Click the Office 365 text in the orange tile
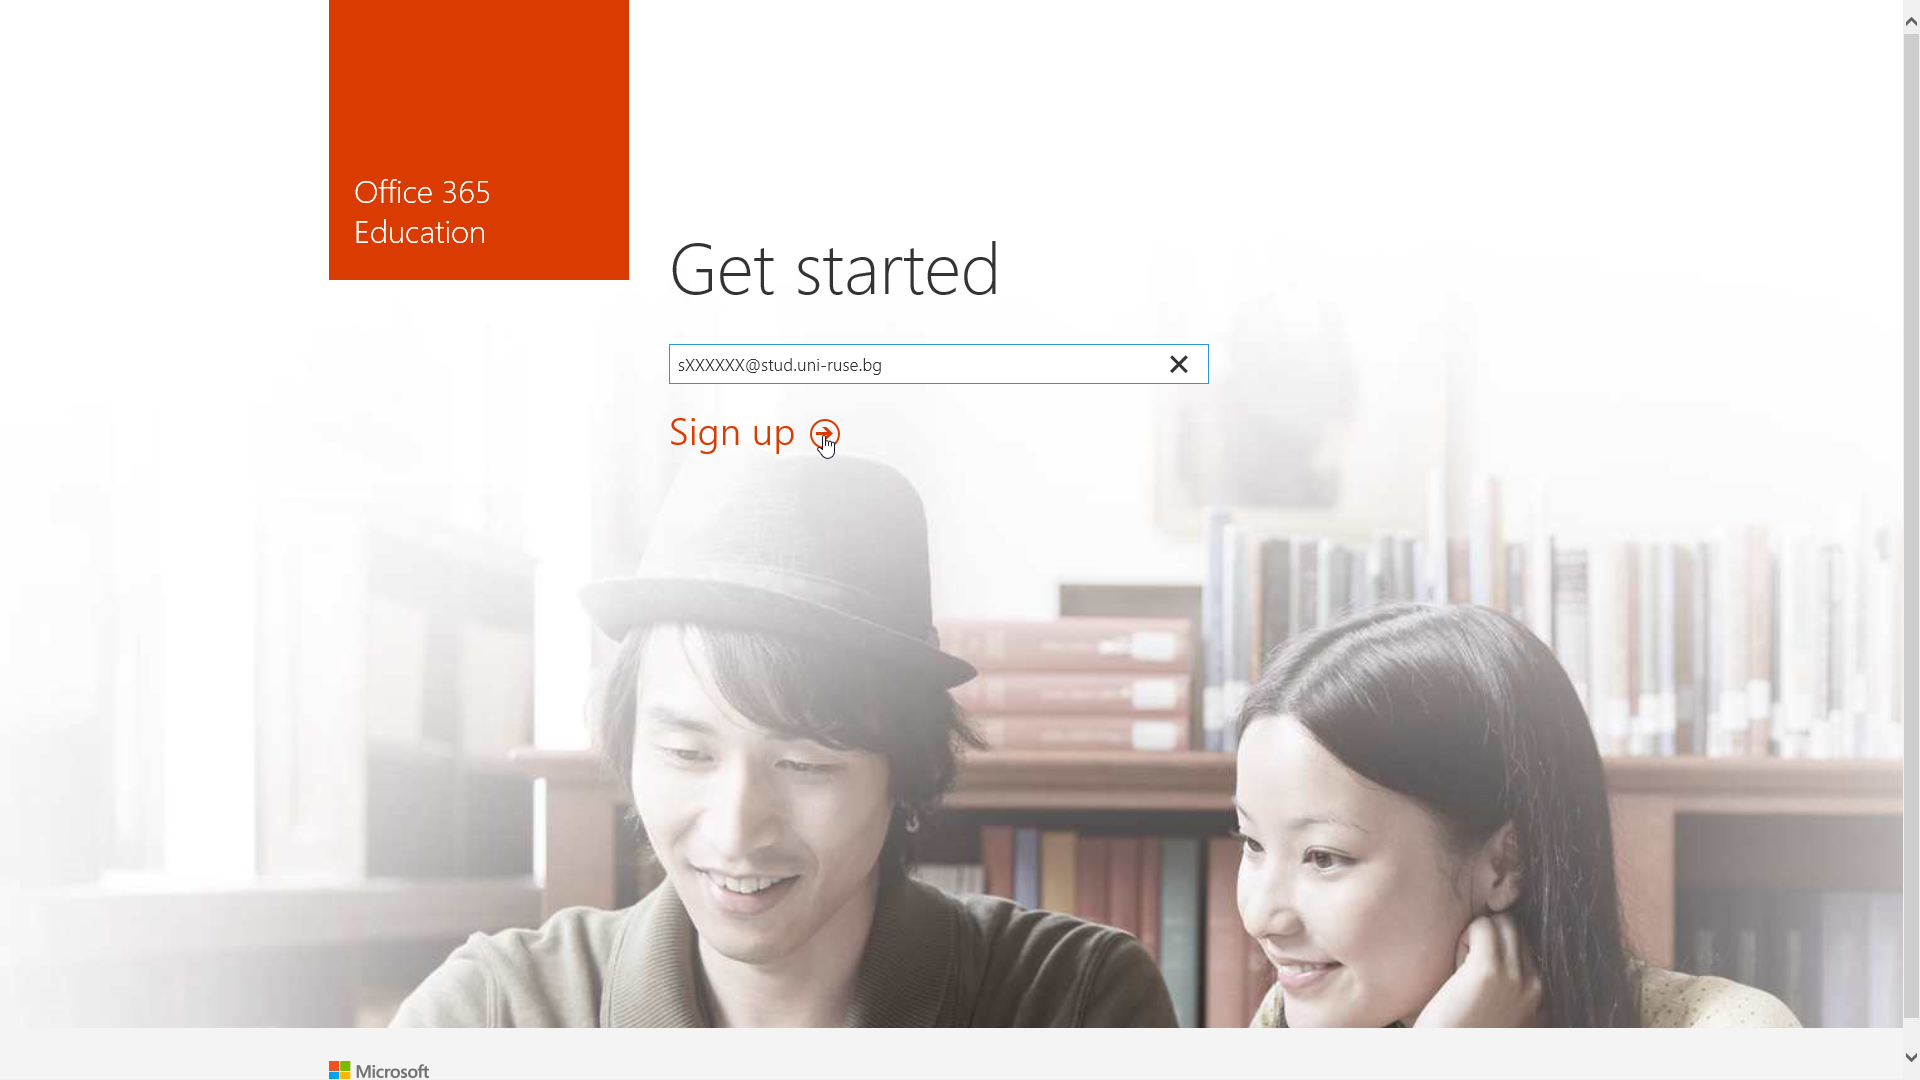This screenshot has width=1920, height=1080. 422,192
